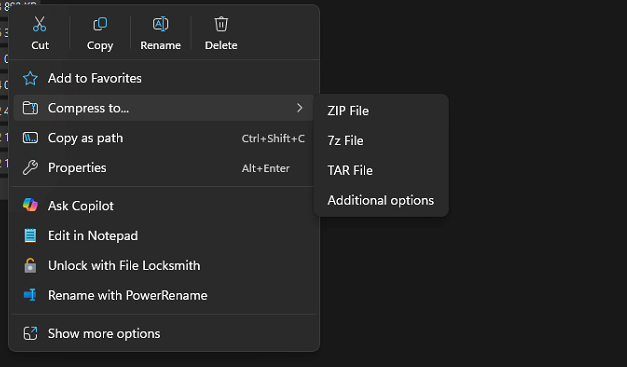Click the Copy icon

(100, 24)
